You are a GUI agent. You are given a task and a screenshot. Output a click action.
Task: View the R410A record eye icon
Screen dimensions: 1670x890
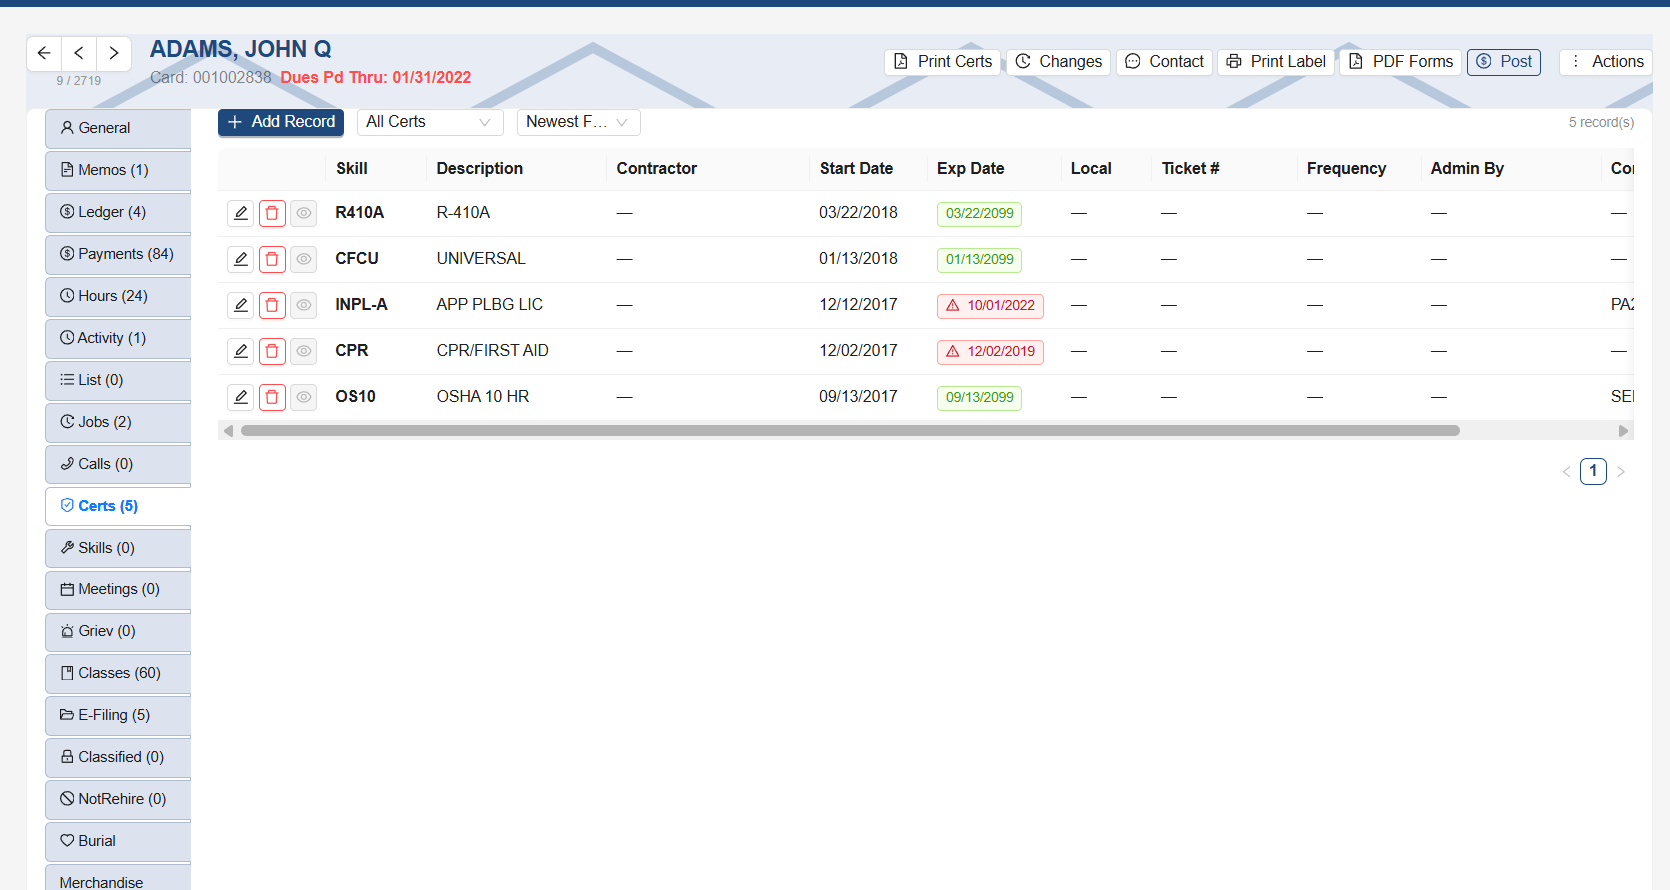coord(303,213)
